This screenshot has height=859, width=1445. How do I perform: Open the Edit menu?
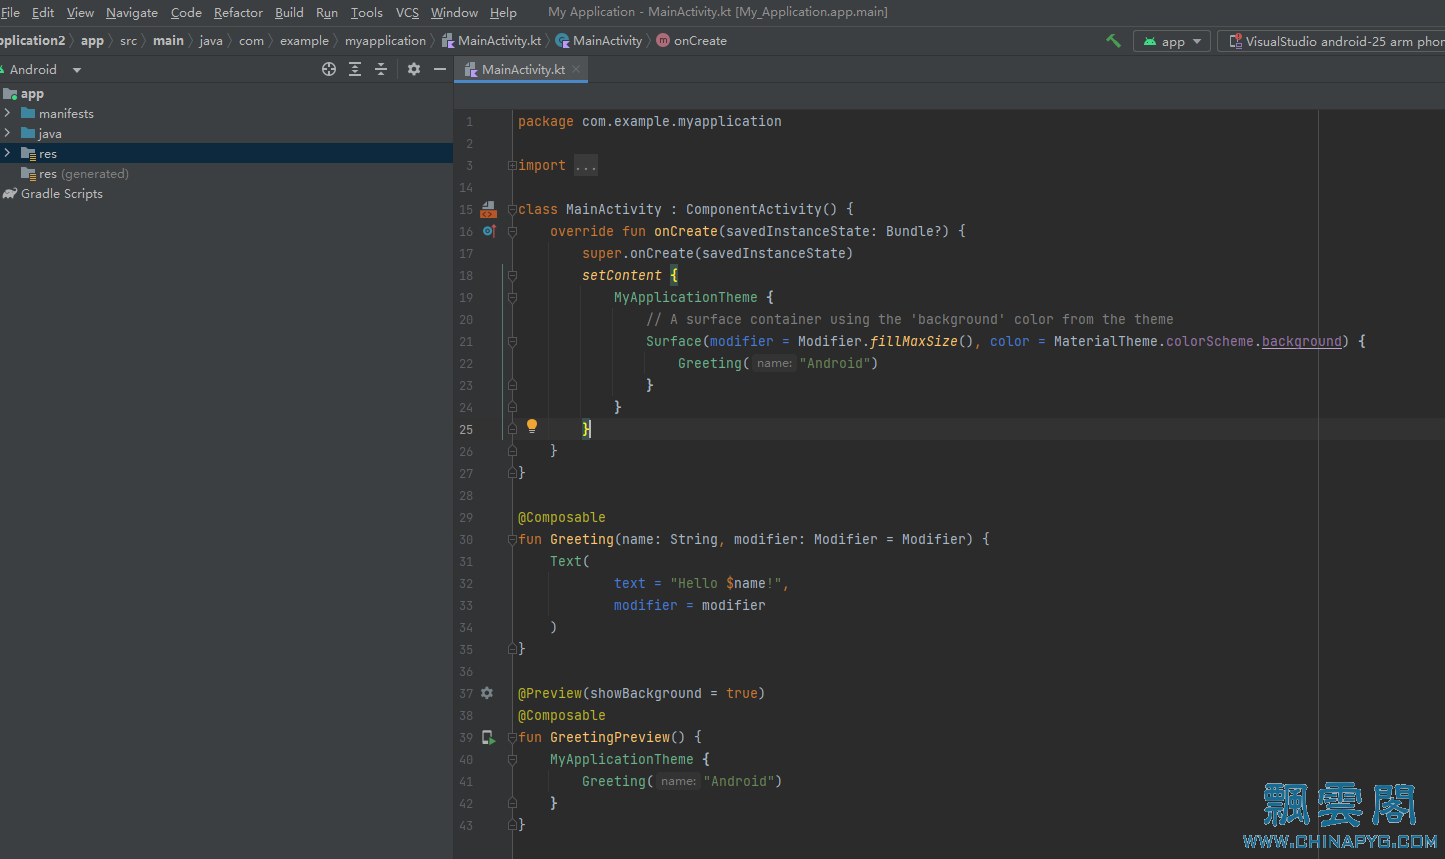(x=43, y=12)
